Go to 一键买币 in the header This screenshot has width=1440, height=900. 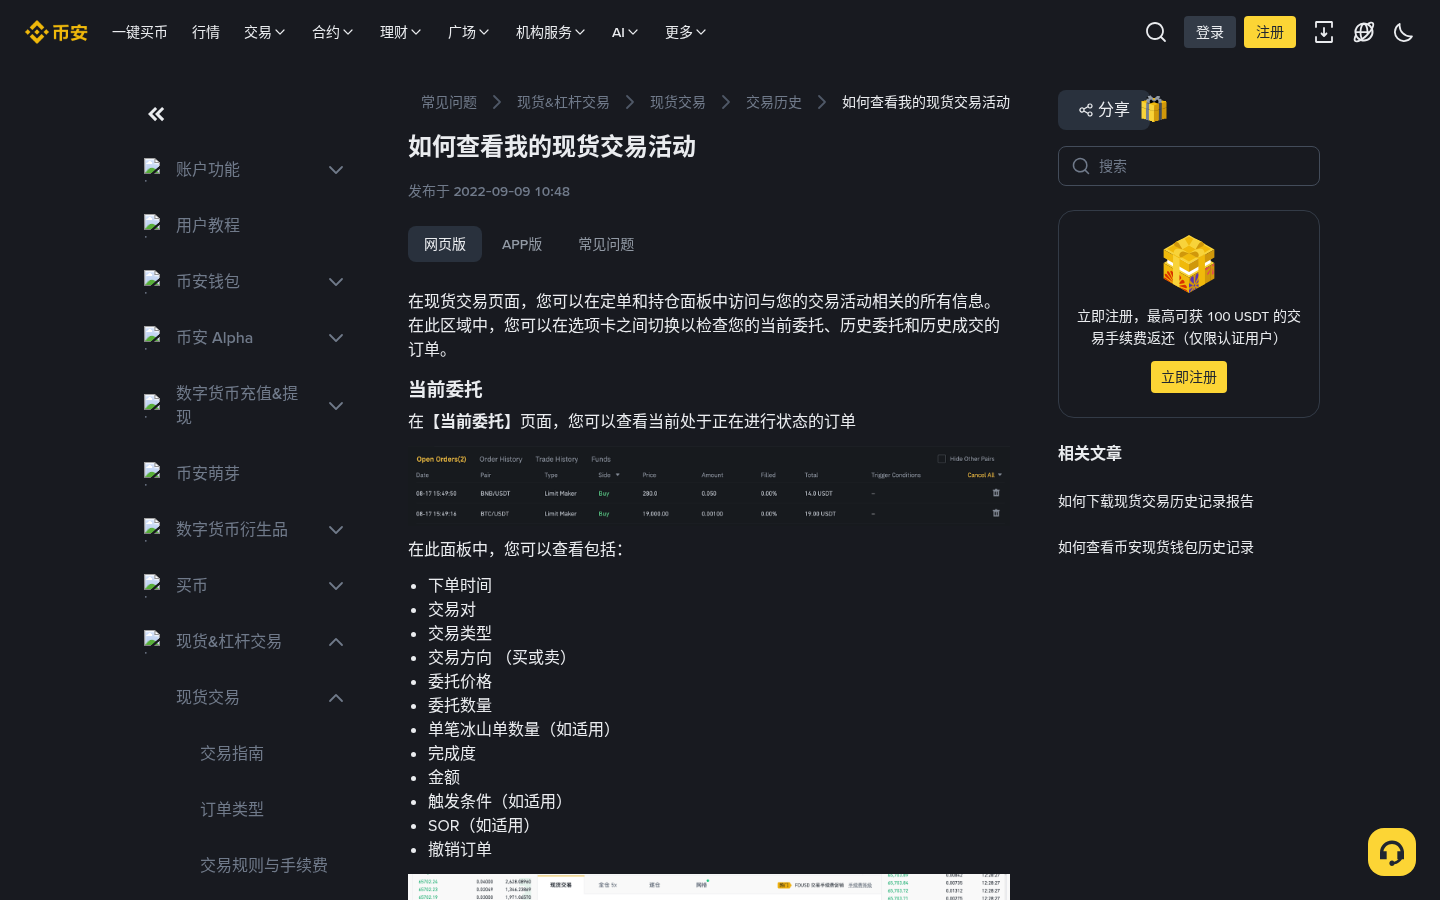140,32
